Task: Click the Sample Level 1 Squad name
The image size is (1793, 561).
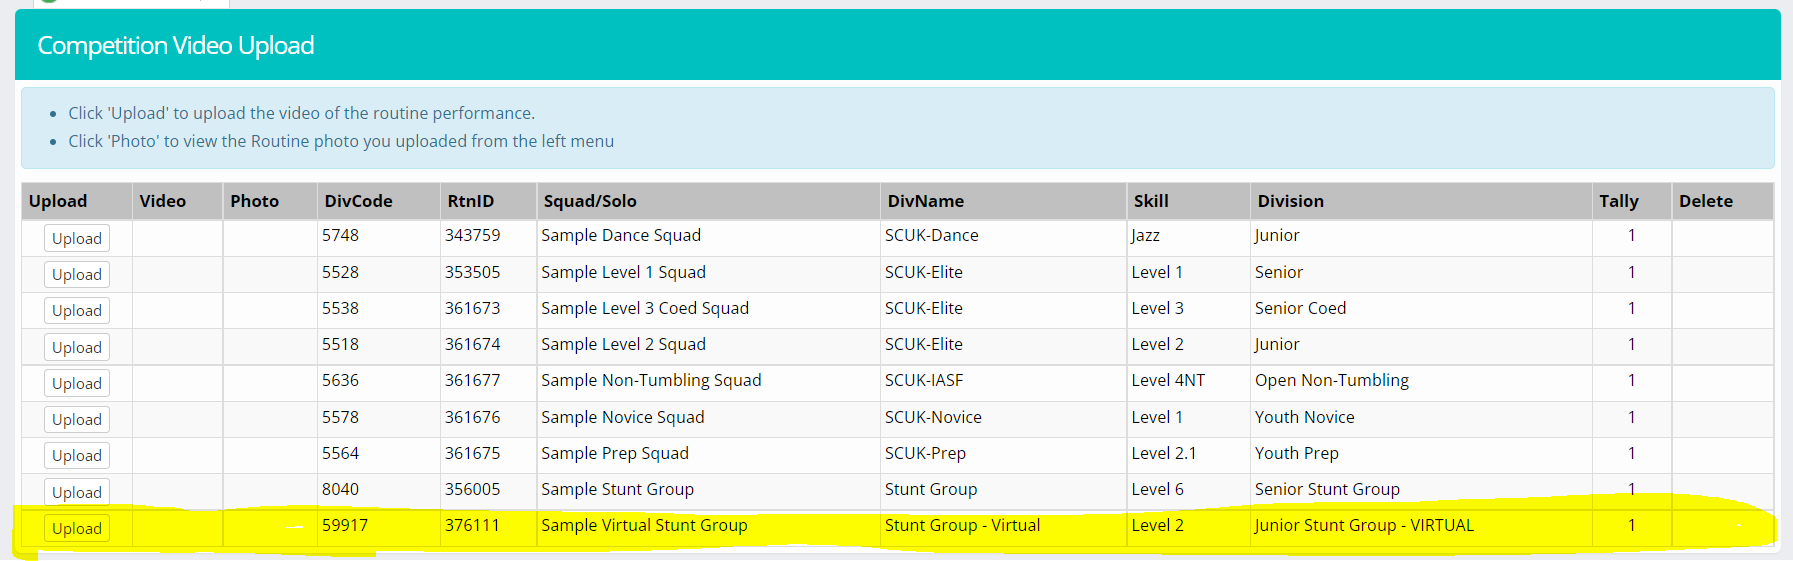Action: tap(623, 272)
